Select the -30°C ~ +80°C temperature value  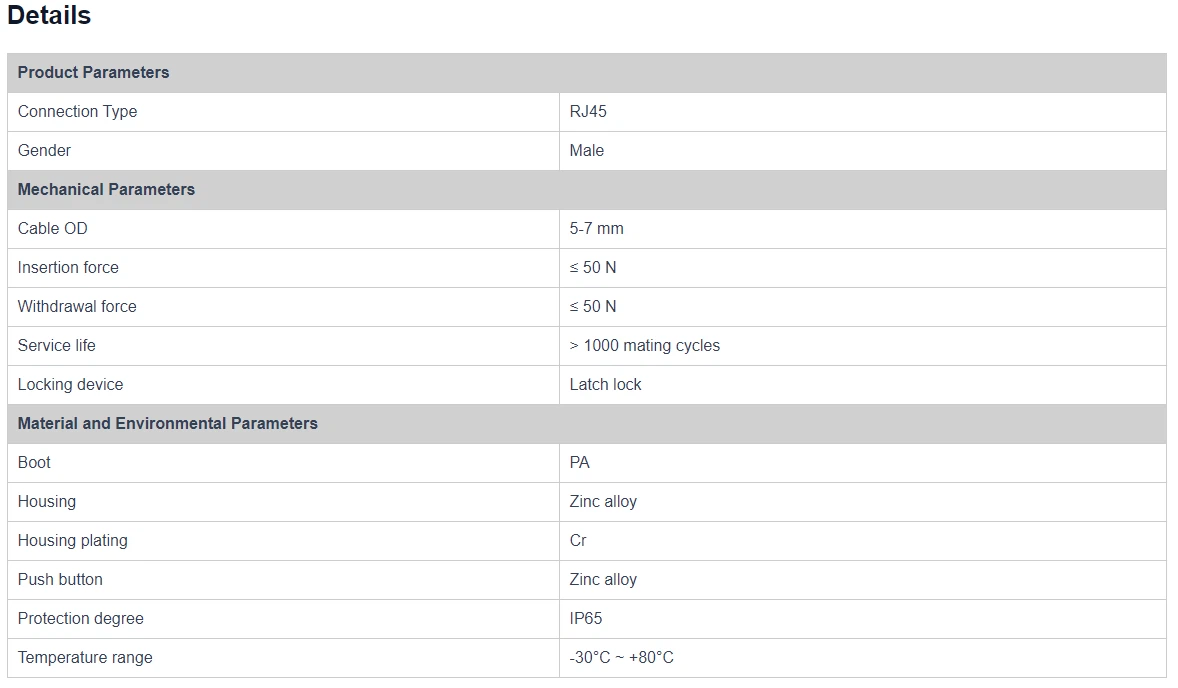[x=621, y=657]
